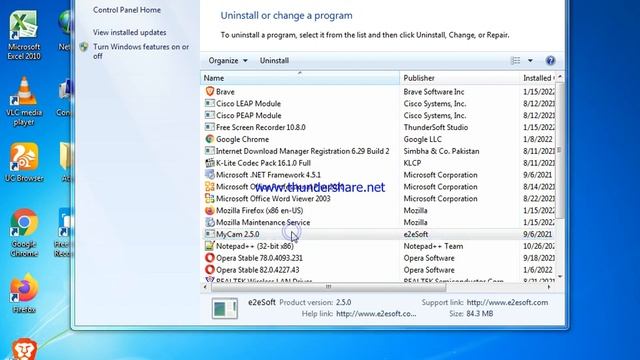Open the http://www.e2esoft.com support link

[507, 302]
